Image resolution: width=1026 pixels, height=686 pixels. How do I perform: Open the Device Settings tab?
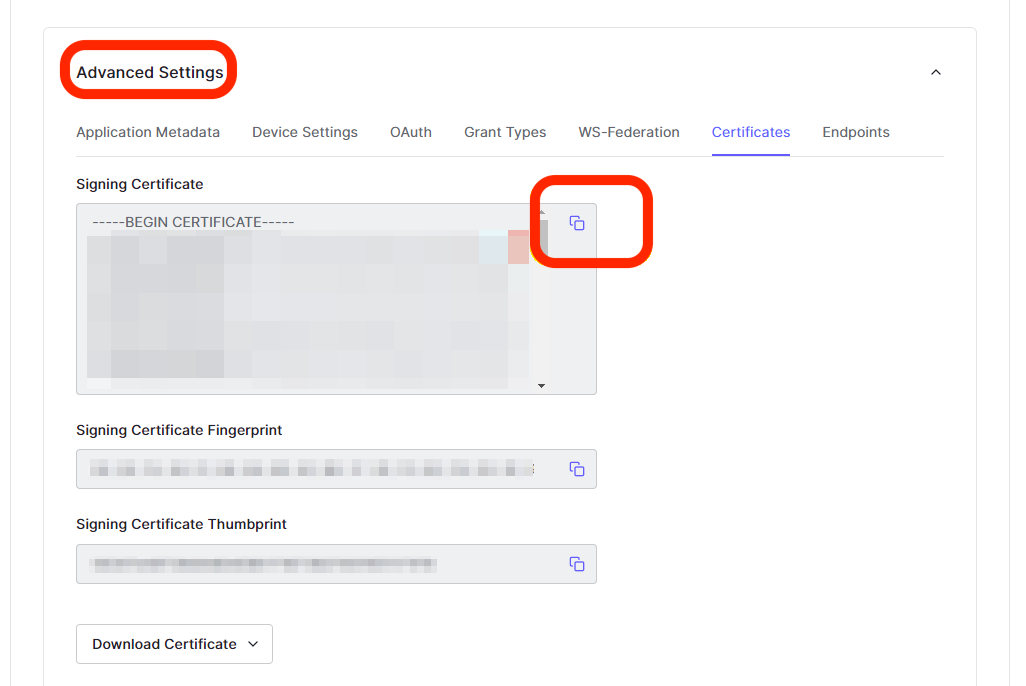pyautogui.click(x=305, y=132)
